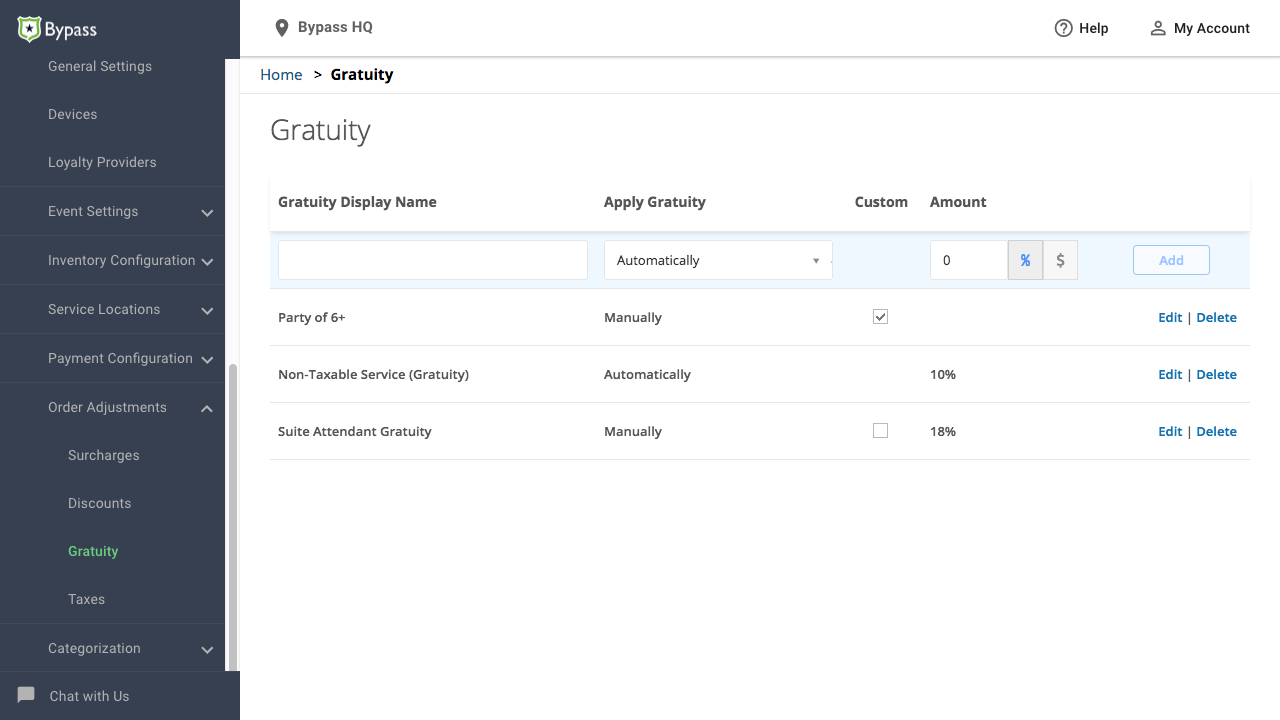
Task: Click the Suite Attendant Gratuity name
Action: 355,431
